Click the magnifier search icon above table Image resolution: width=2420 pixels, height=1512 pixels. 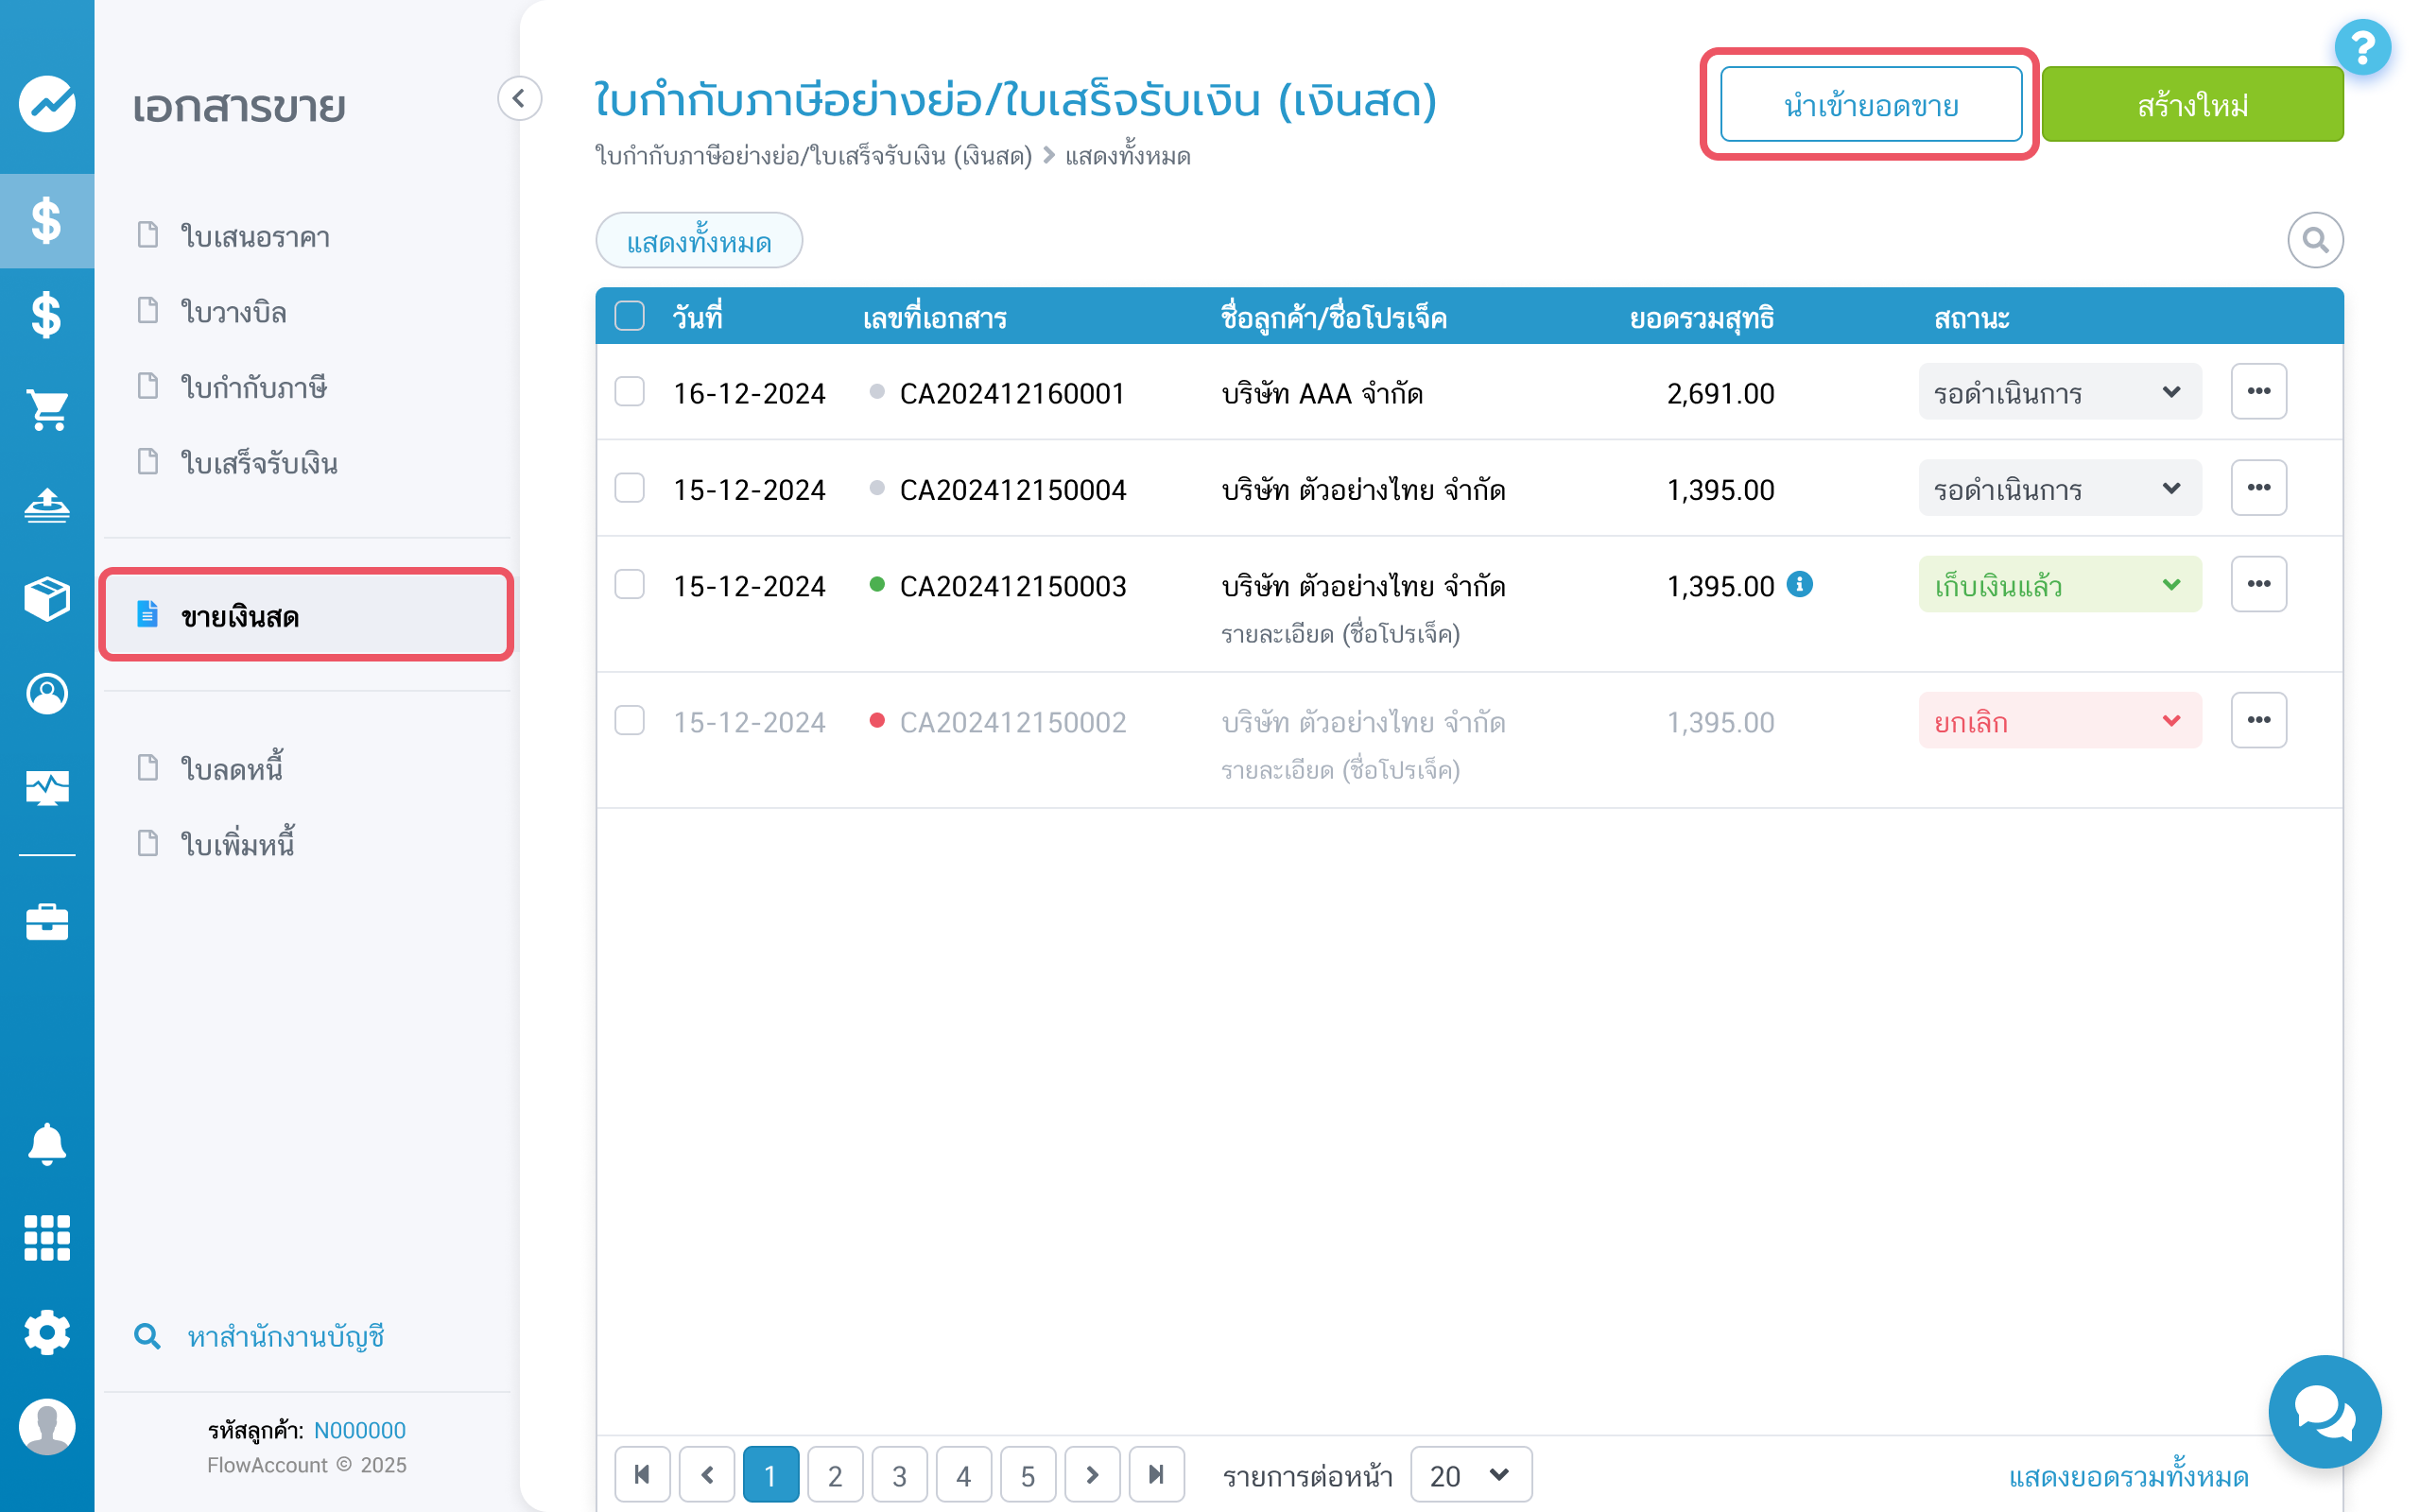(x=2314, y=240)
